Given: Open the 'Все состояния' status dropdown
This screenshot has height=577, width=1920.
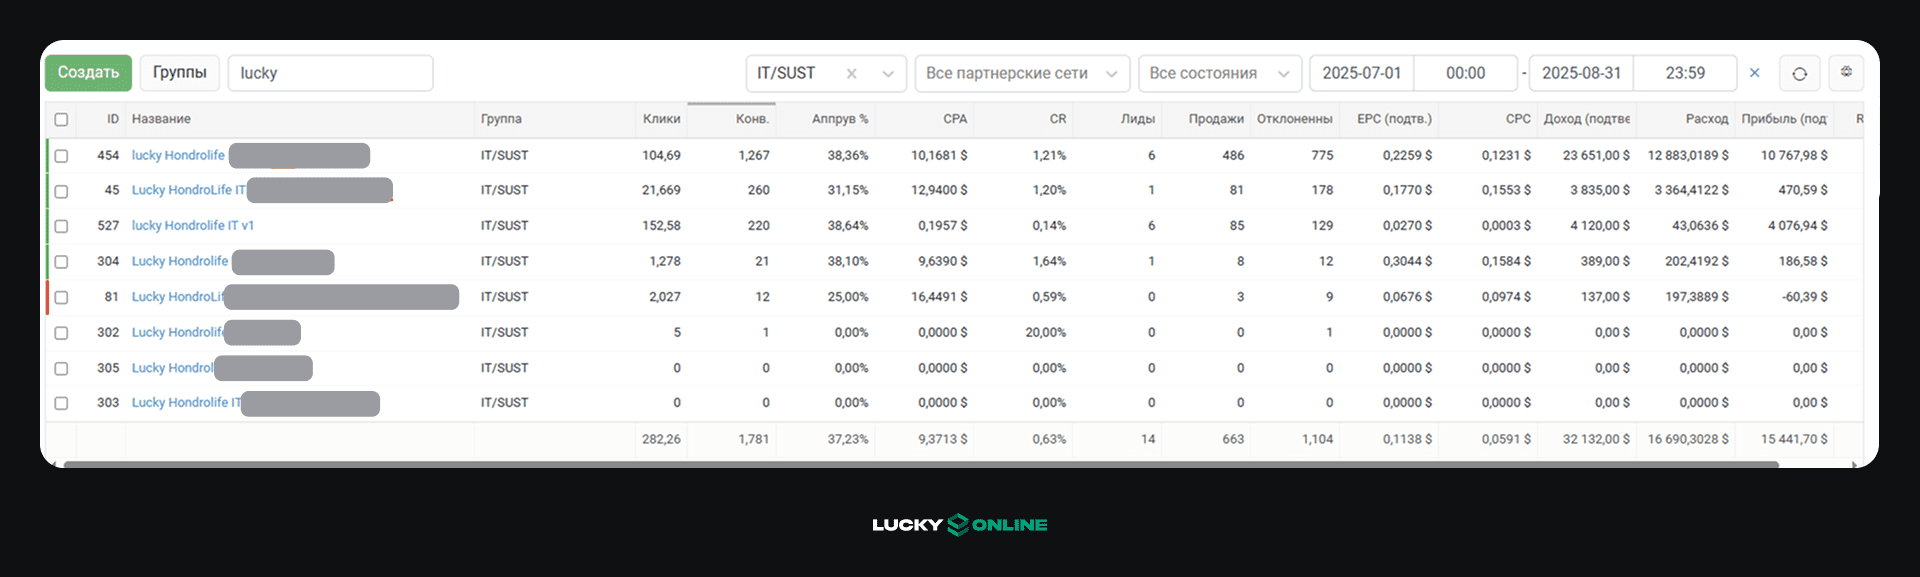Looking at the screenshot, I should 1219,74.
